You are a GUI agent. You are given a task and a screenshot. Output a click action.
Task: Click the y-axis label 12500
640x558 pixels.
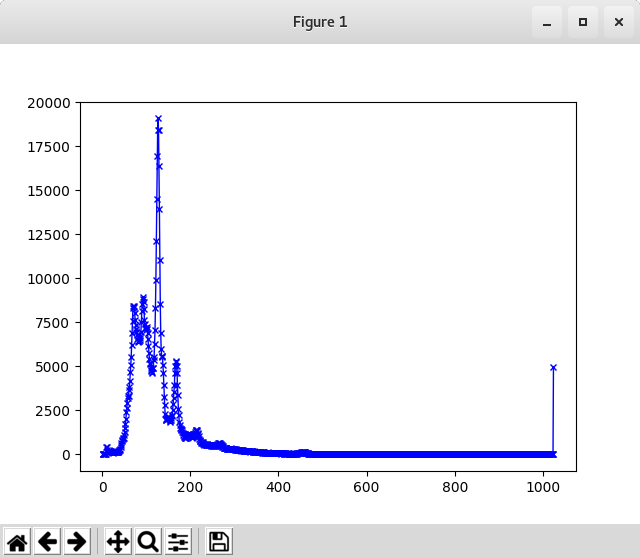49,235
